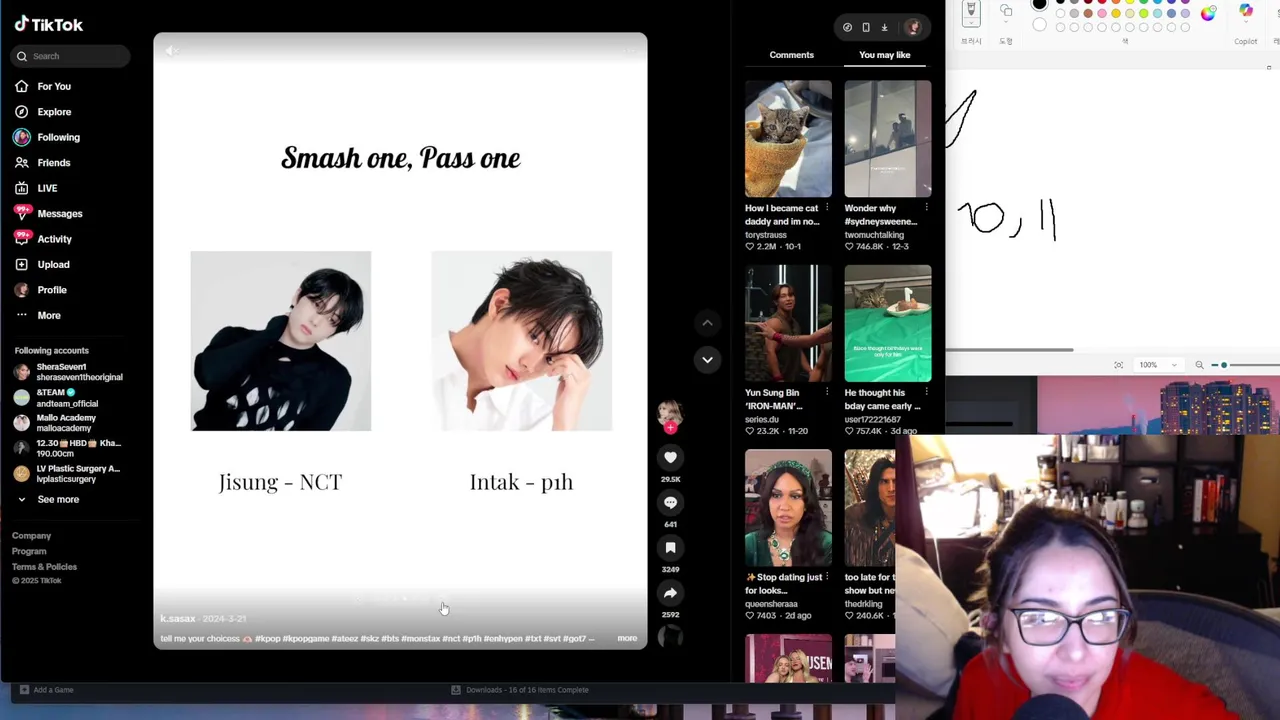Share the video with the arrow icon
Viewport: 1280px width, 720px height.
click(670, 593)
